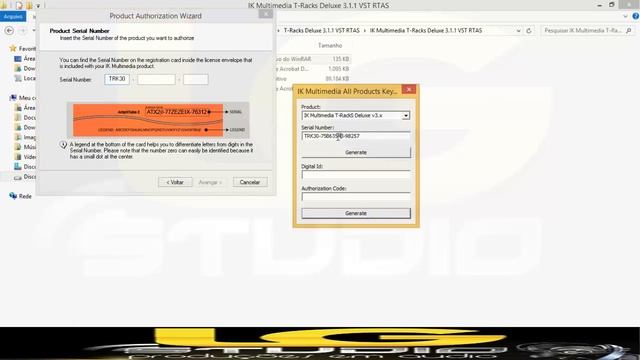The width and height of the screenshot is (640, 360).
Task: Minimize the Explorer window
Action: [x=600, y=5]
